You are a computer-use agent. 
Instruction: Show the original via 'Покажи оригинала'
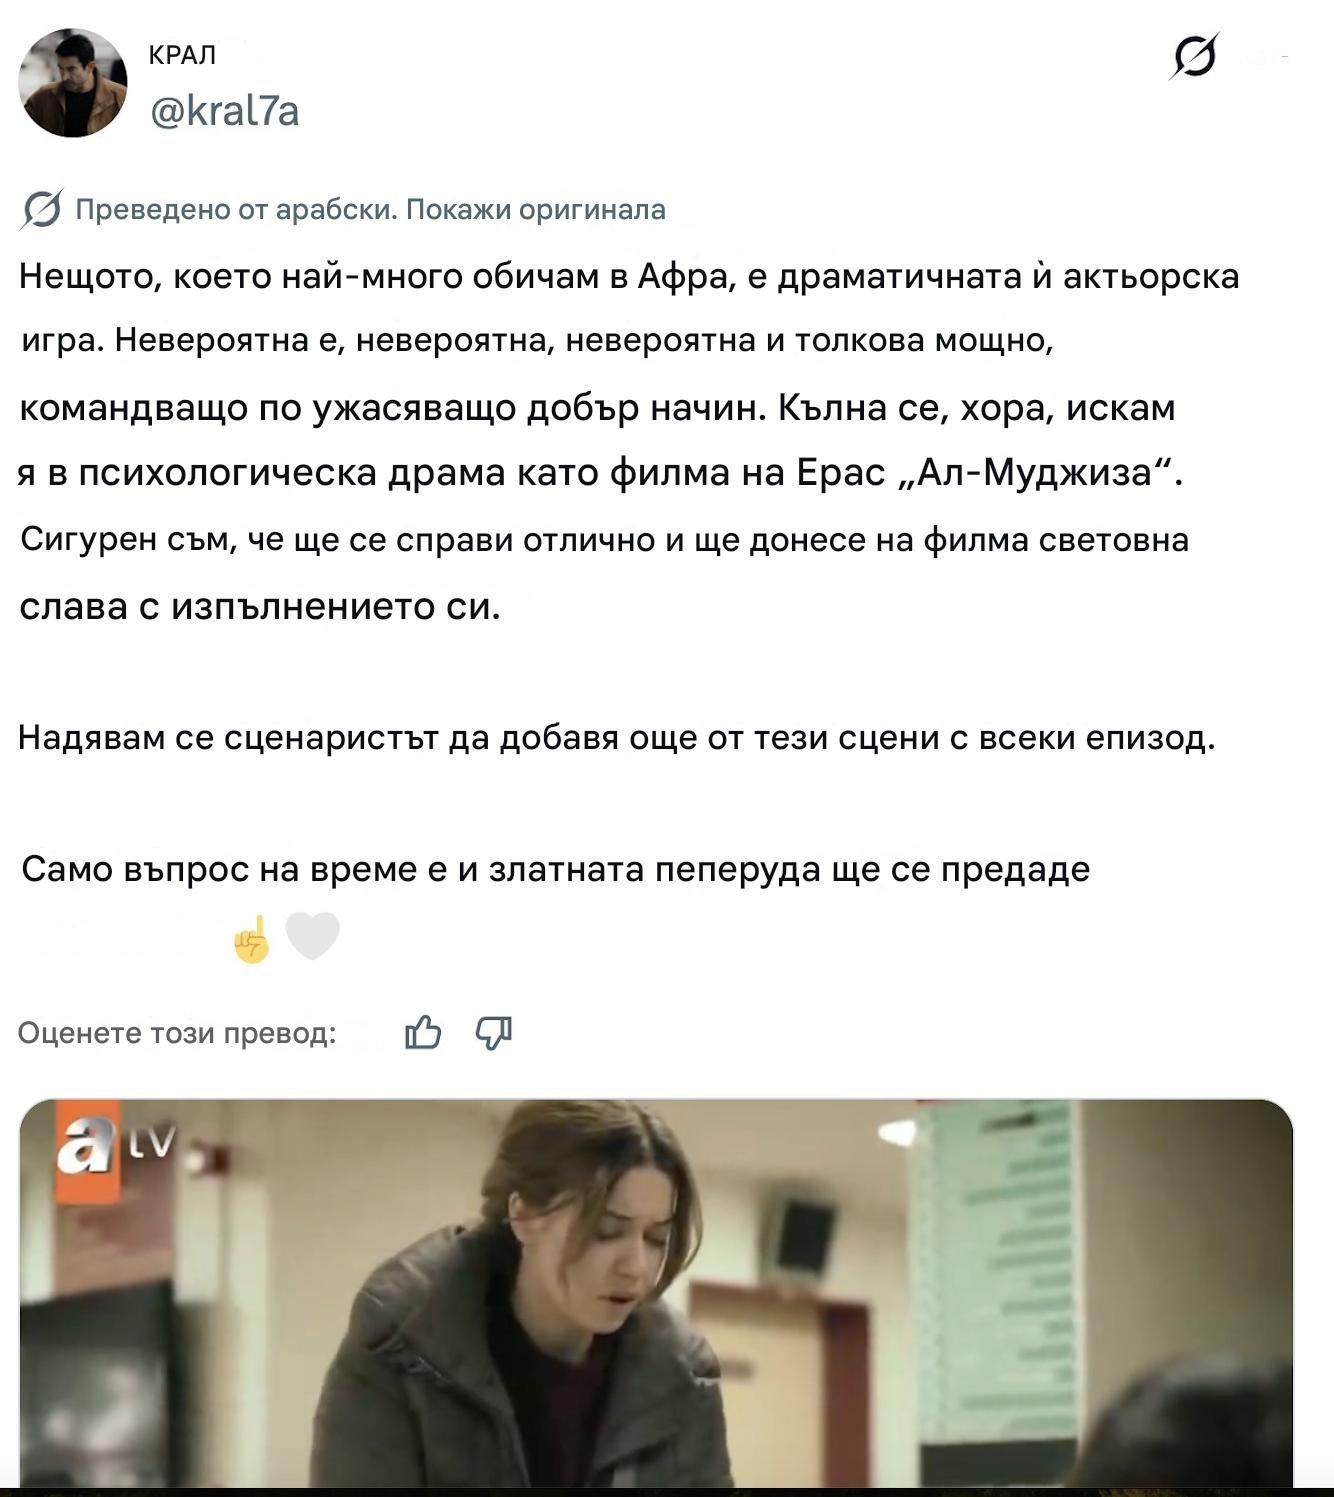(x=535, y=210)
